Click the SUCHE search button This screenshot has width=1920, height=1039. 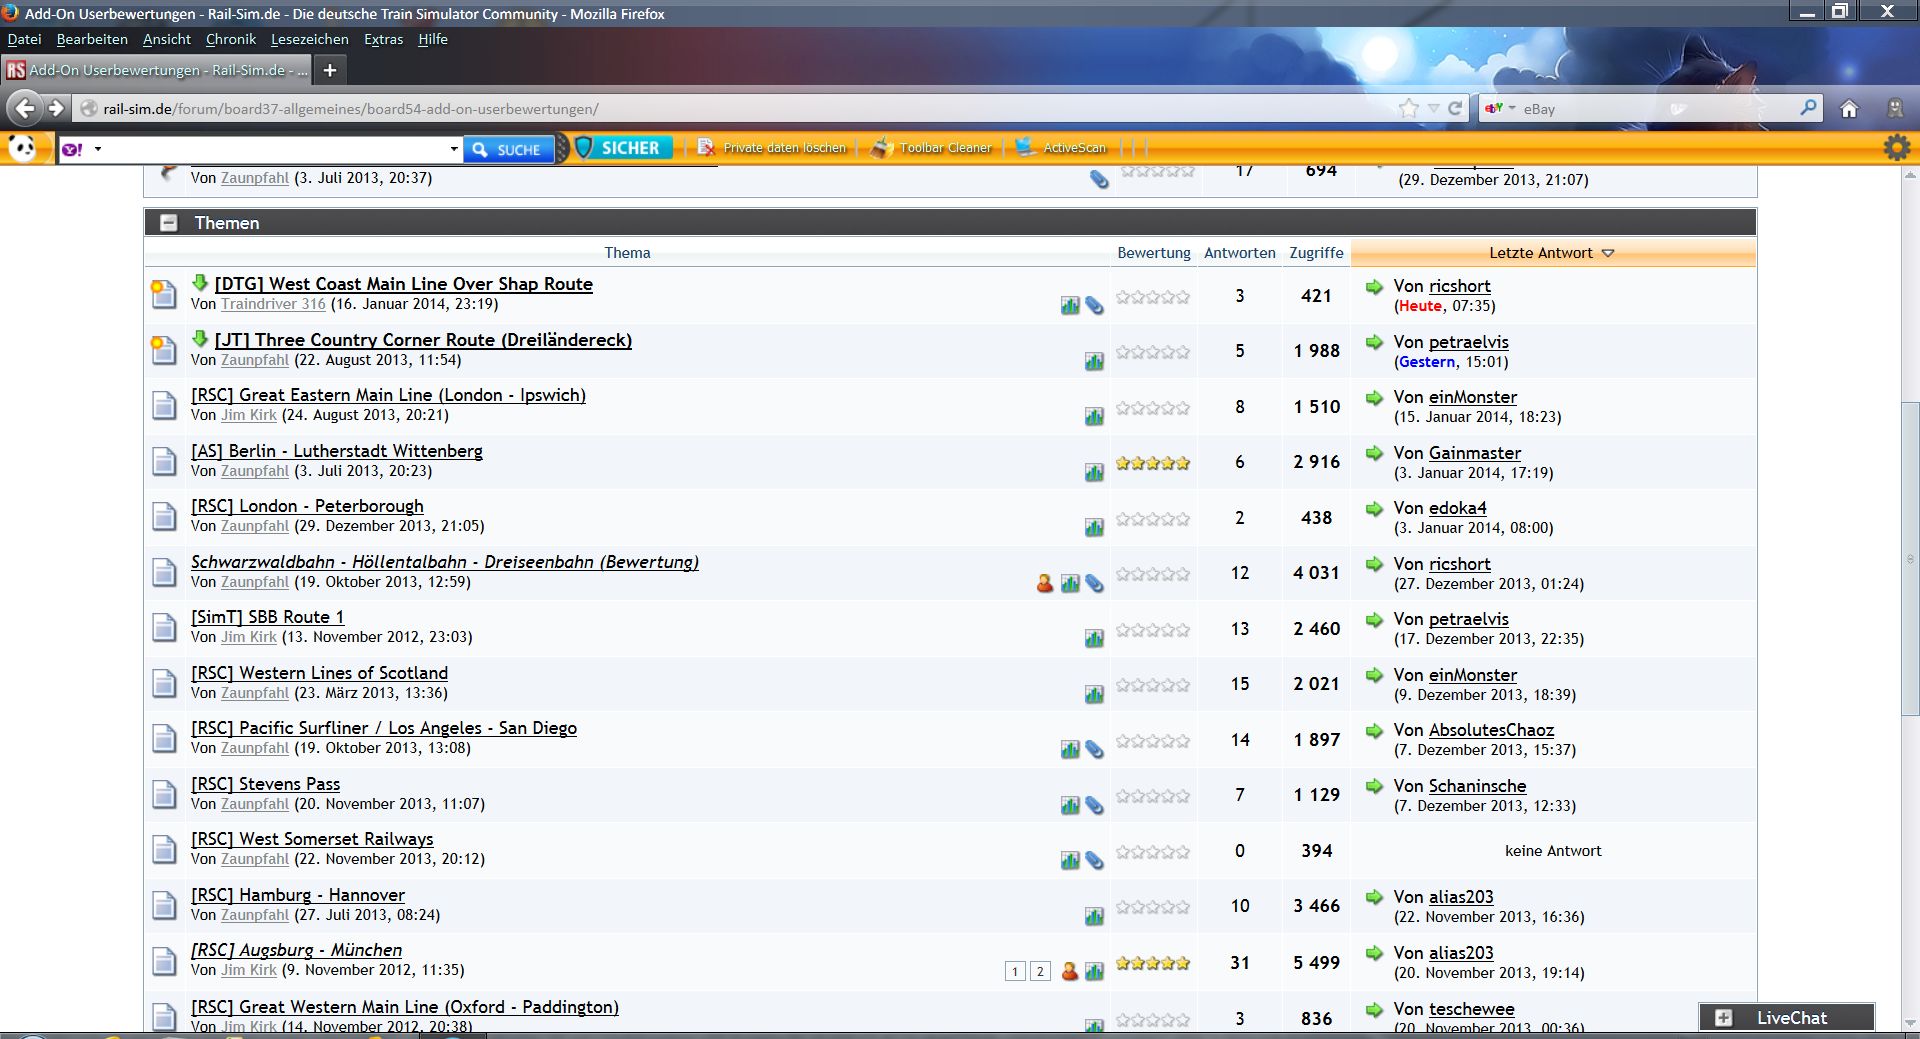click(x=508, y=149)
